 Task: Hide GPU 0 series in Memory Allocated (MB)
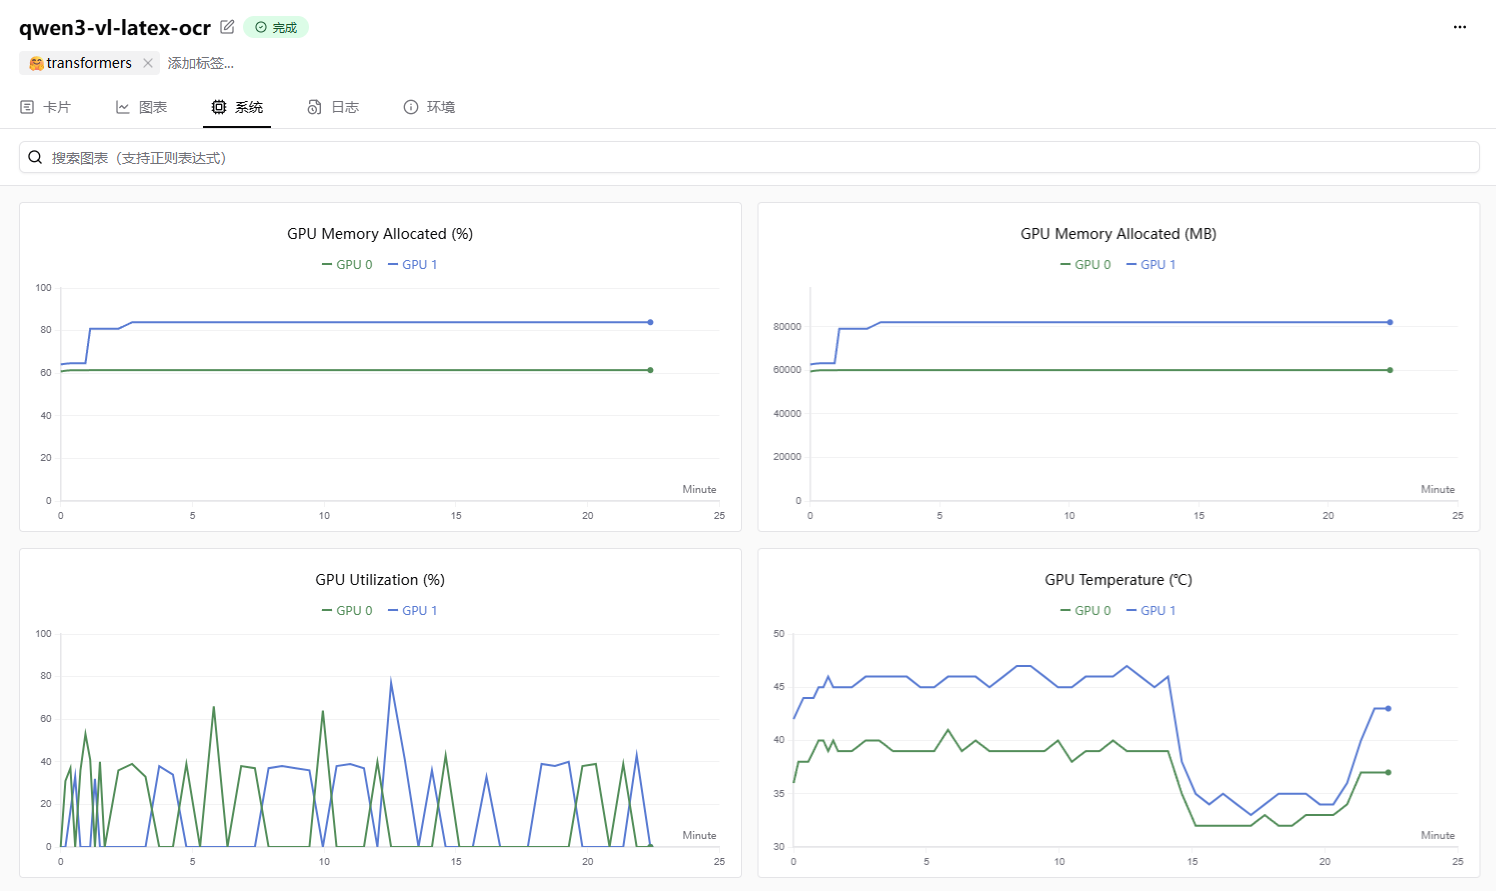(x=1086, y=265)
